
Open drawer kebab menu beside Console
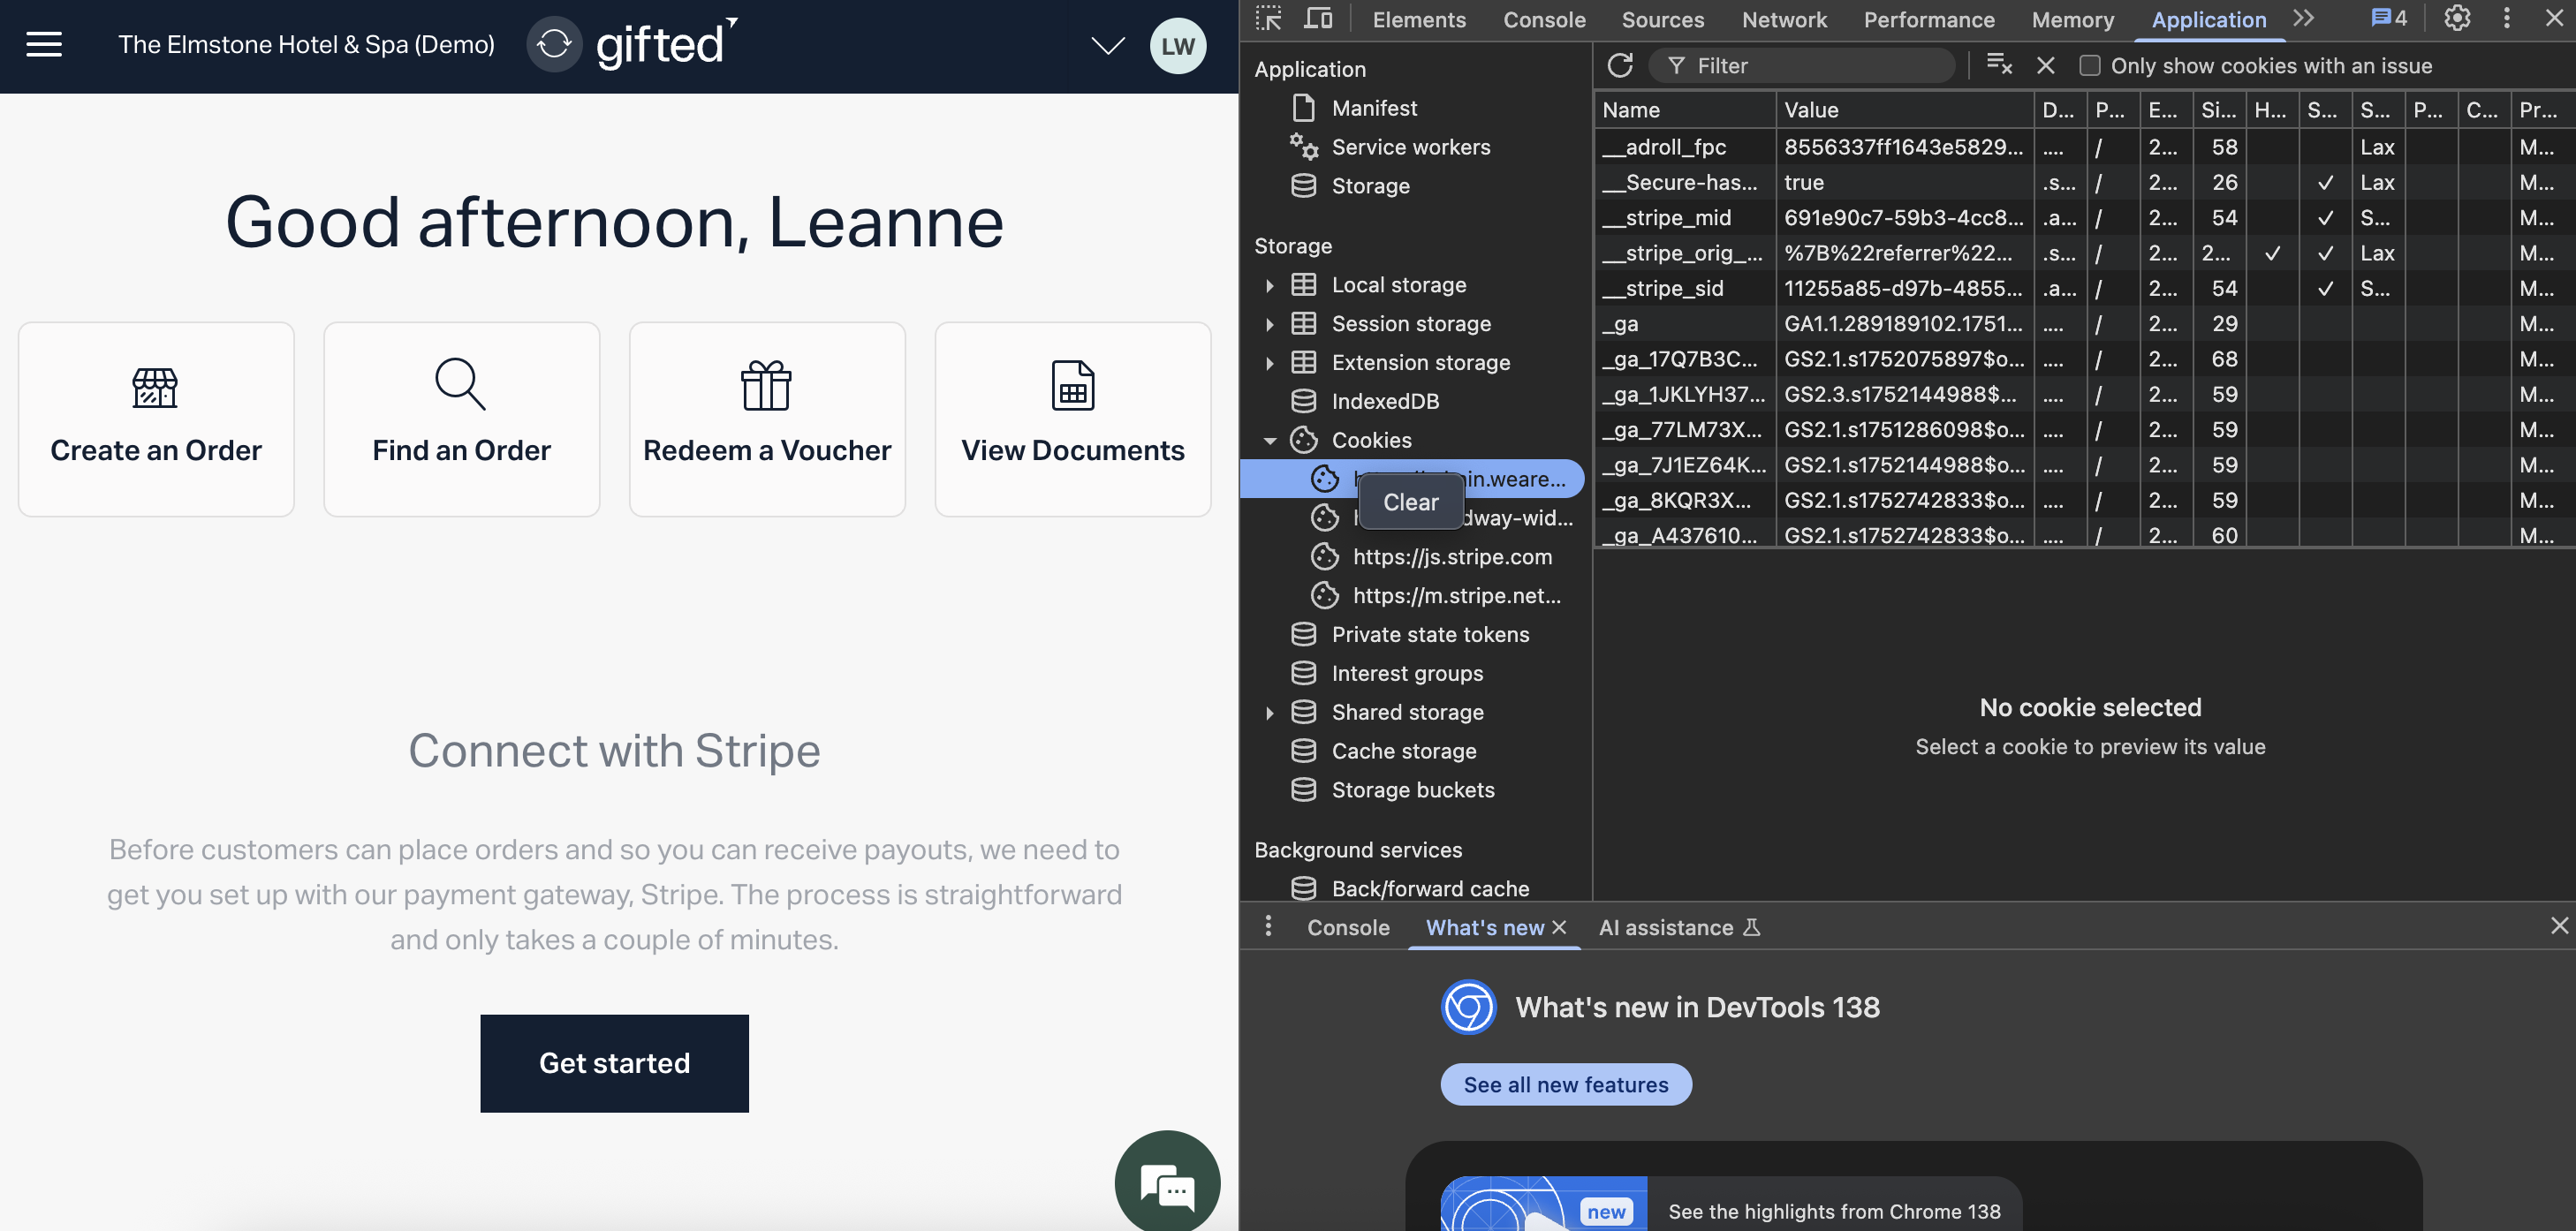pos(1268,926)
